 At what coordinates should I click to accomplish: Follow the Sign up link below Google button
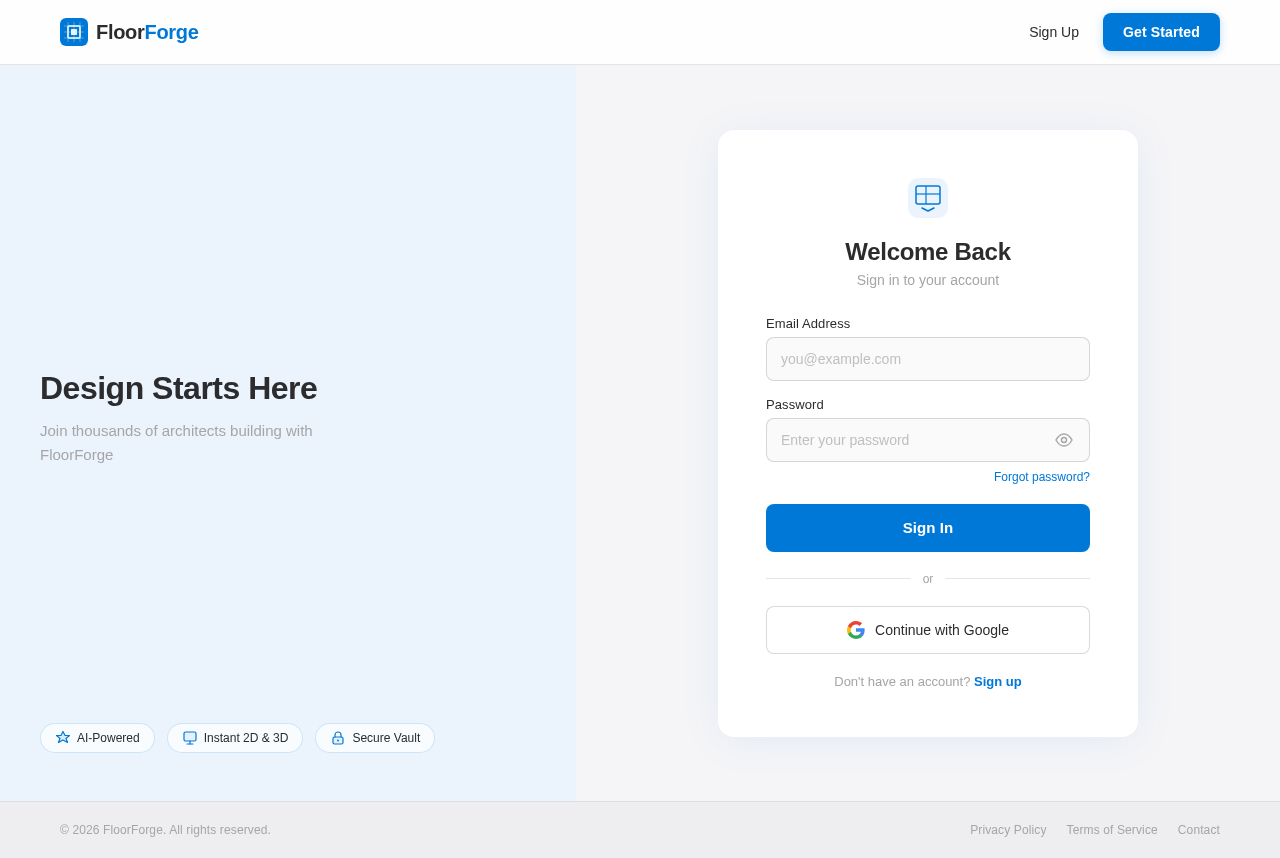(998, 682)
